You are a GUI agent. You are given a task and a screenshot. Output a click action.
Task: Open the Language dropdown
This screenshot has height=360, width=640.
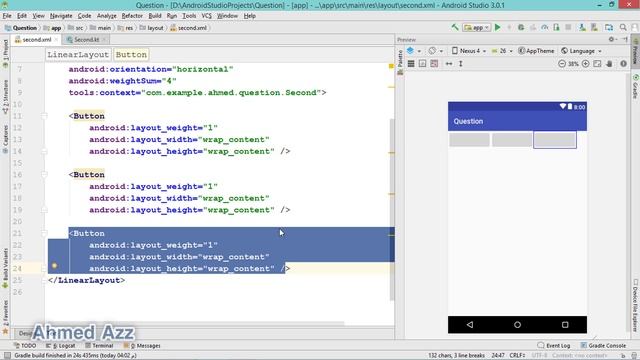(581, 51)
